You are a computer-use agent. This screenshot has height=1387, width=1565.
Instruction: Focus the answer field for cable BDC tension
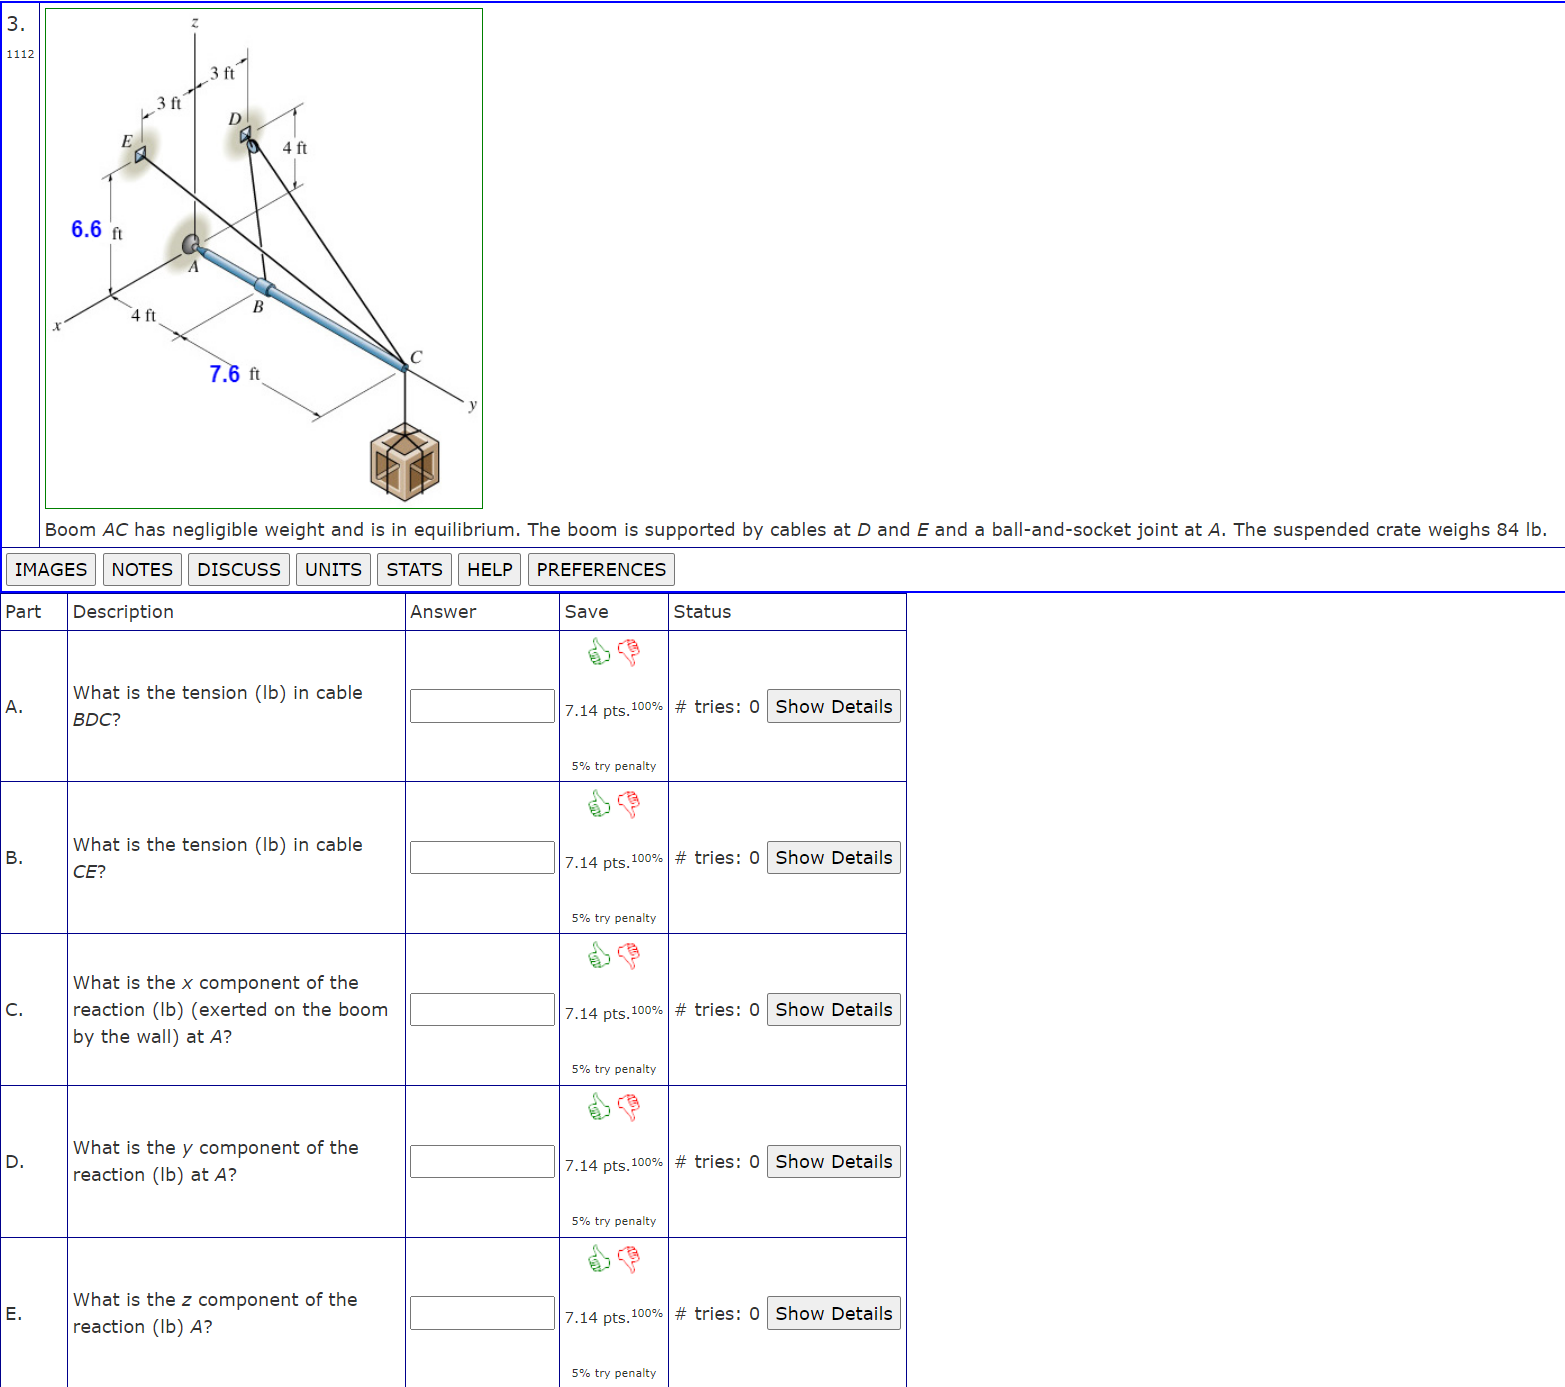click(x=482, y=706)
